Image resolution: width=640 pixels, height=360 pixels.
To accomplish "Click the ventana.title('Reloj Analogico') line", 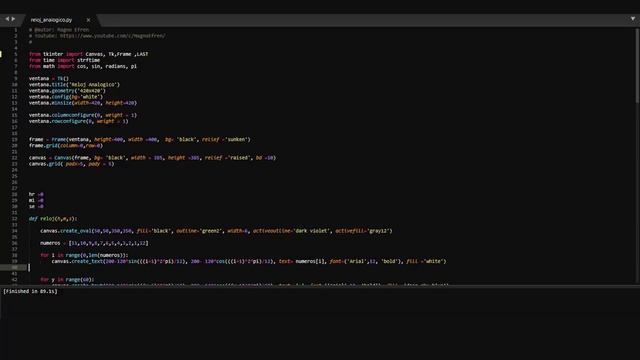I will click(x=74, y=84).
